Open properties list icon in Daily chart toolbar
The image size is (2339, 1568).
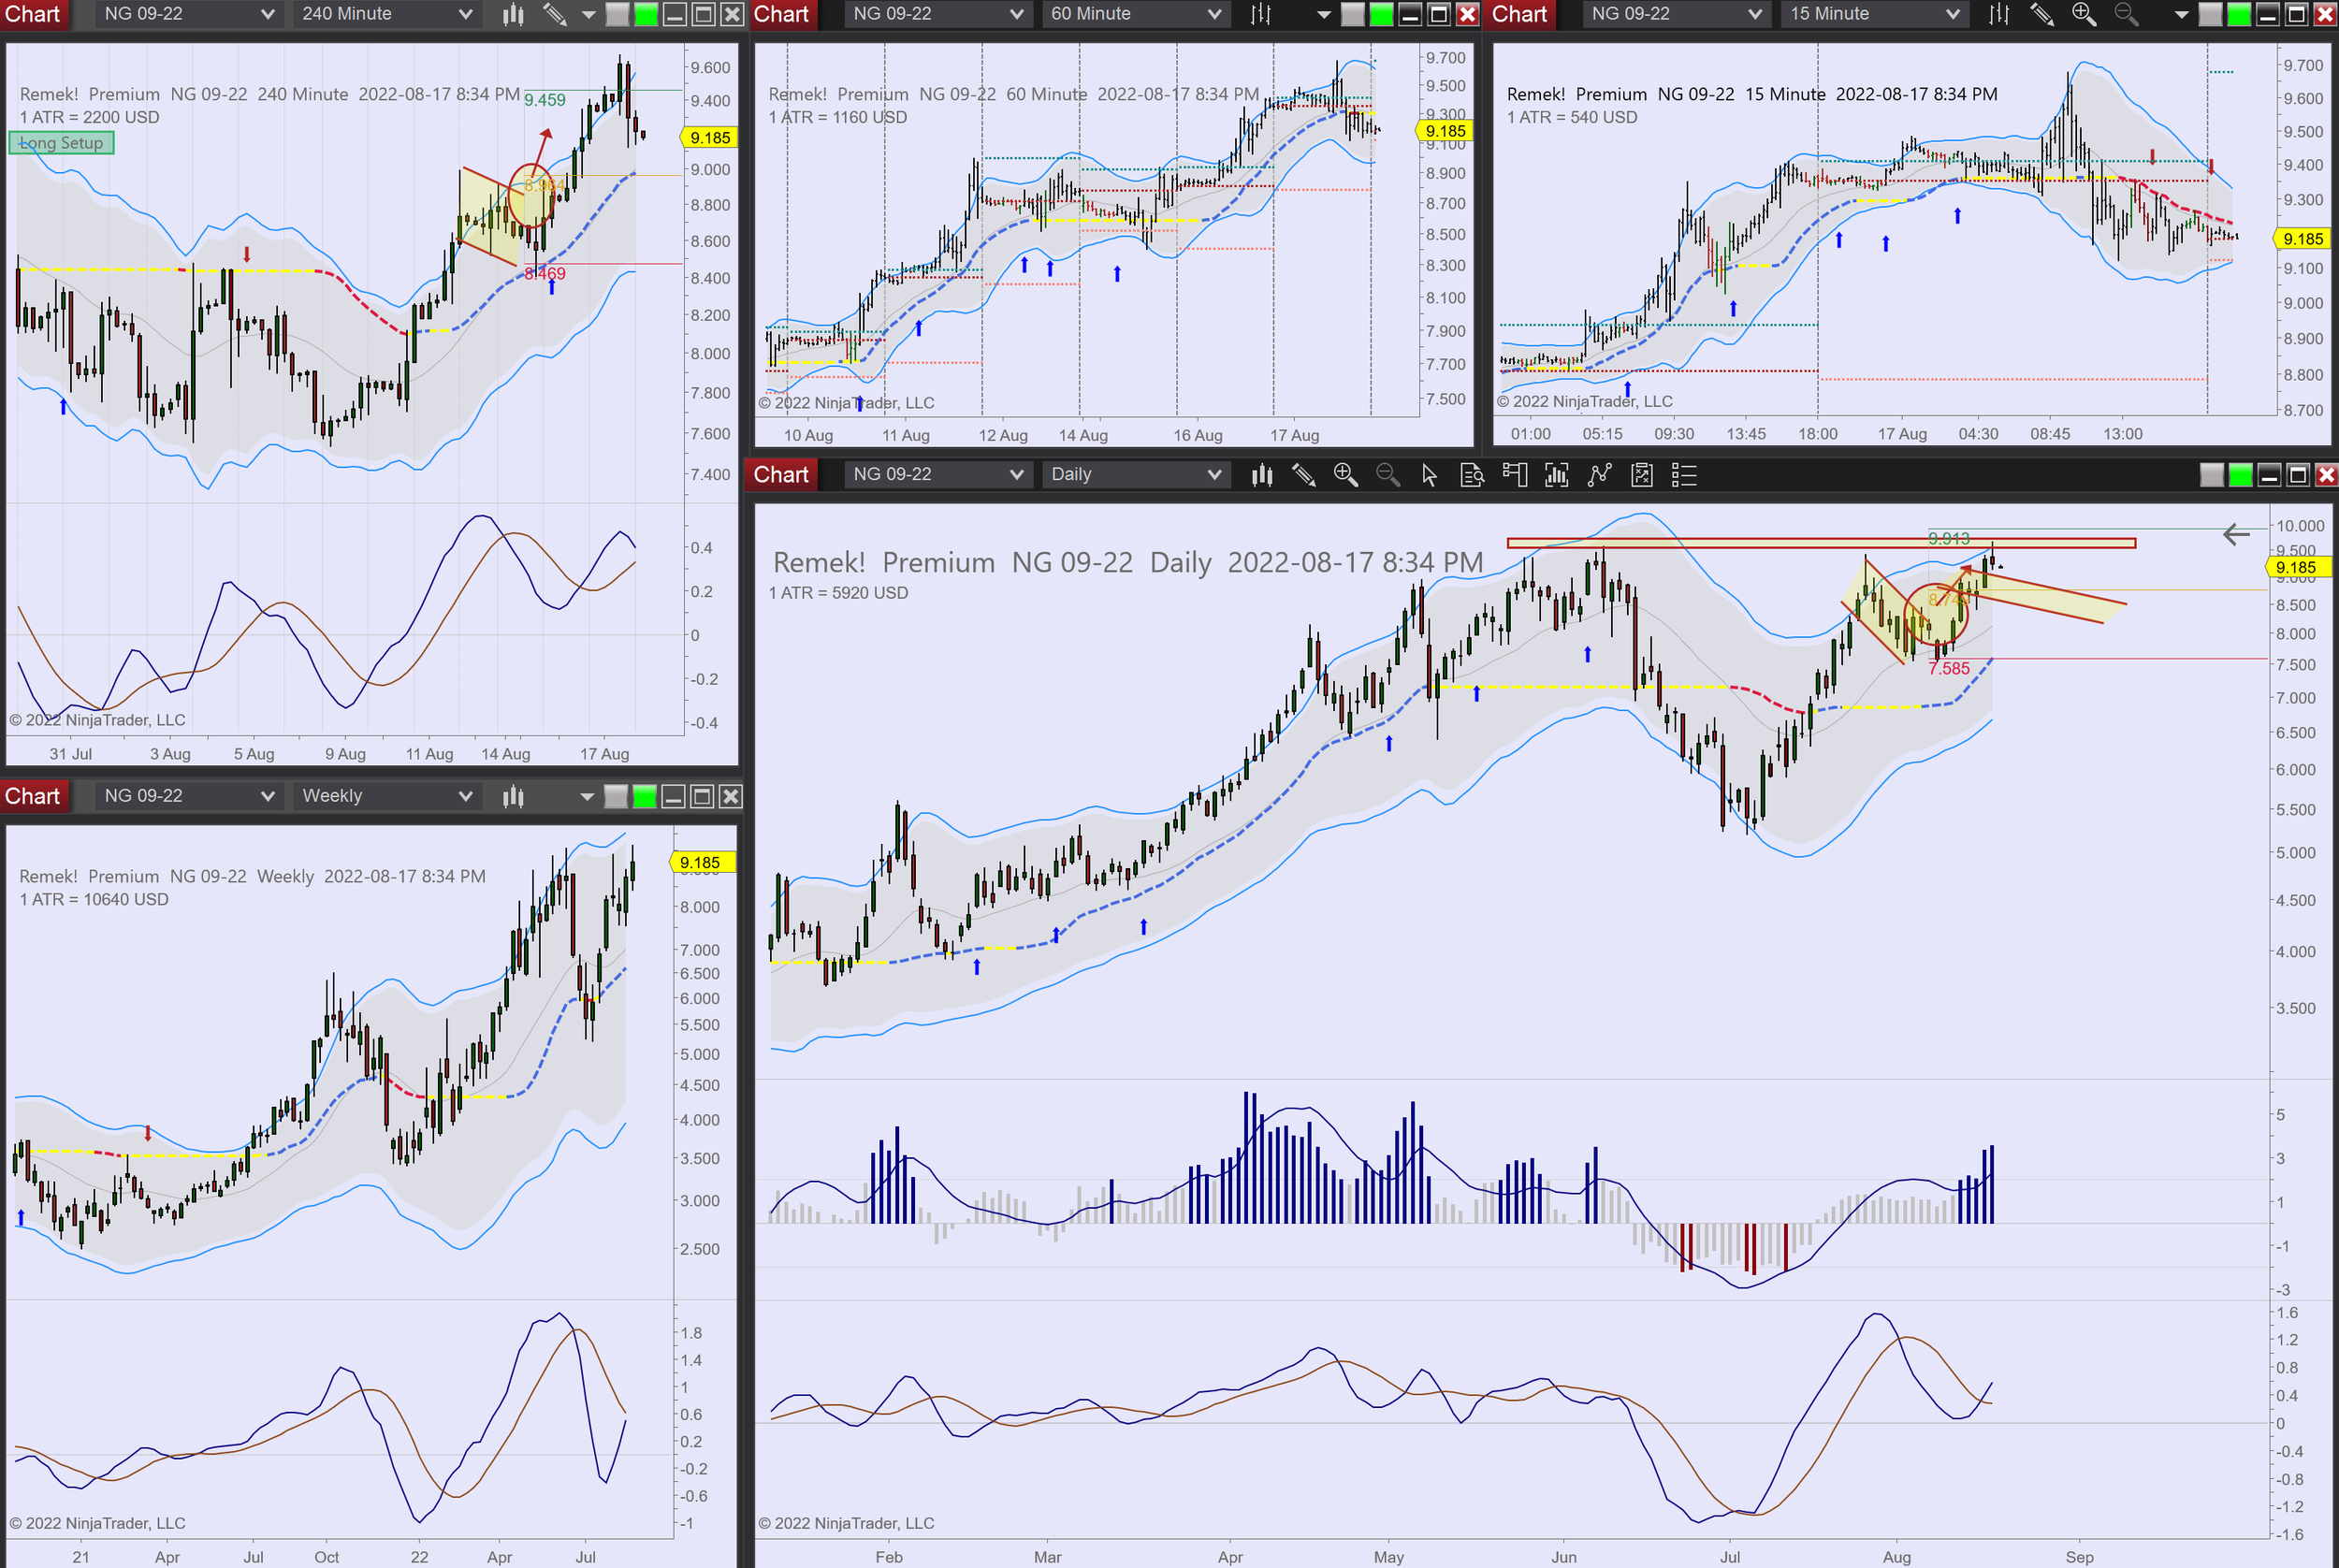tap(1684, 475)
